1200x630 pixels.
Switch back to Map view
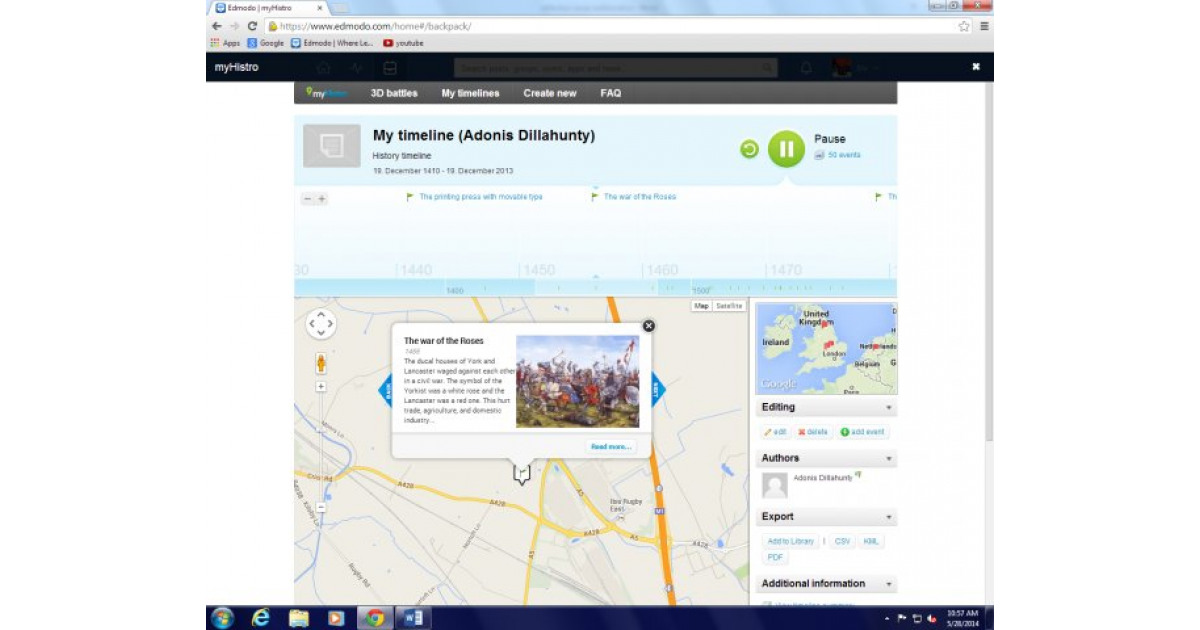tap(702, 305)
